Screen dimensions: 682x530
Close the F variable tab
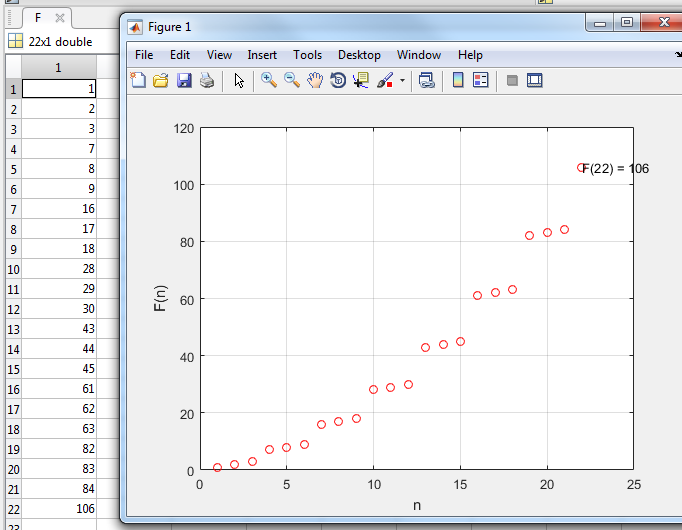(60, 18)
